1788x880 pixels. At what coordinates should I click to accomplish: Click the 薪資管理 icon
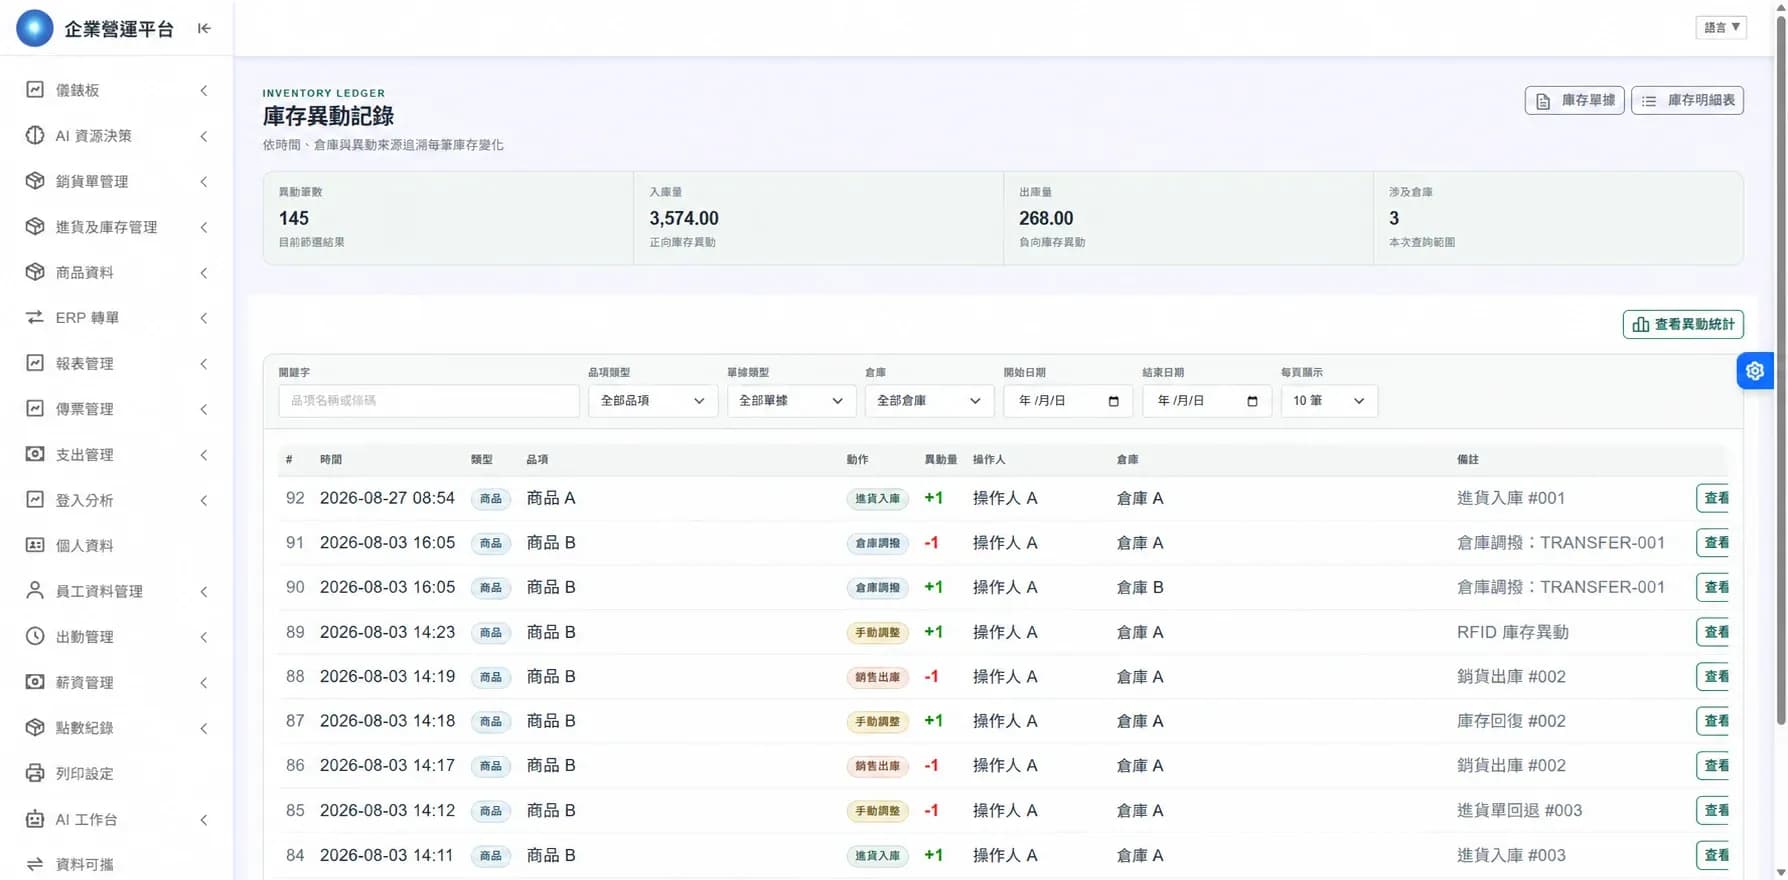click(x=35, y=682)
